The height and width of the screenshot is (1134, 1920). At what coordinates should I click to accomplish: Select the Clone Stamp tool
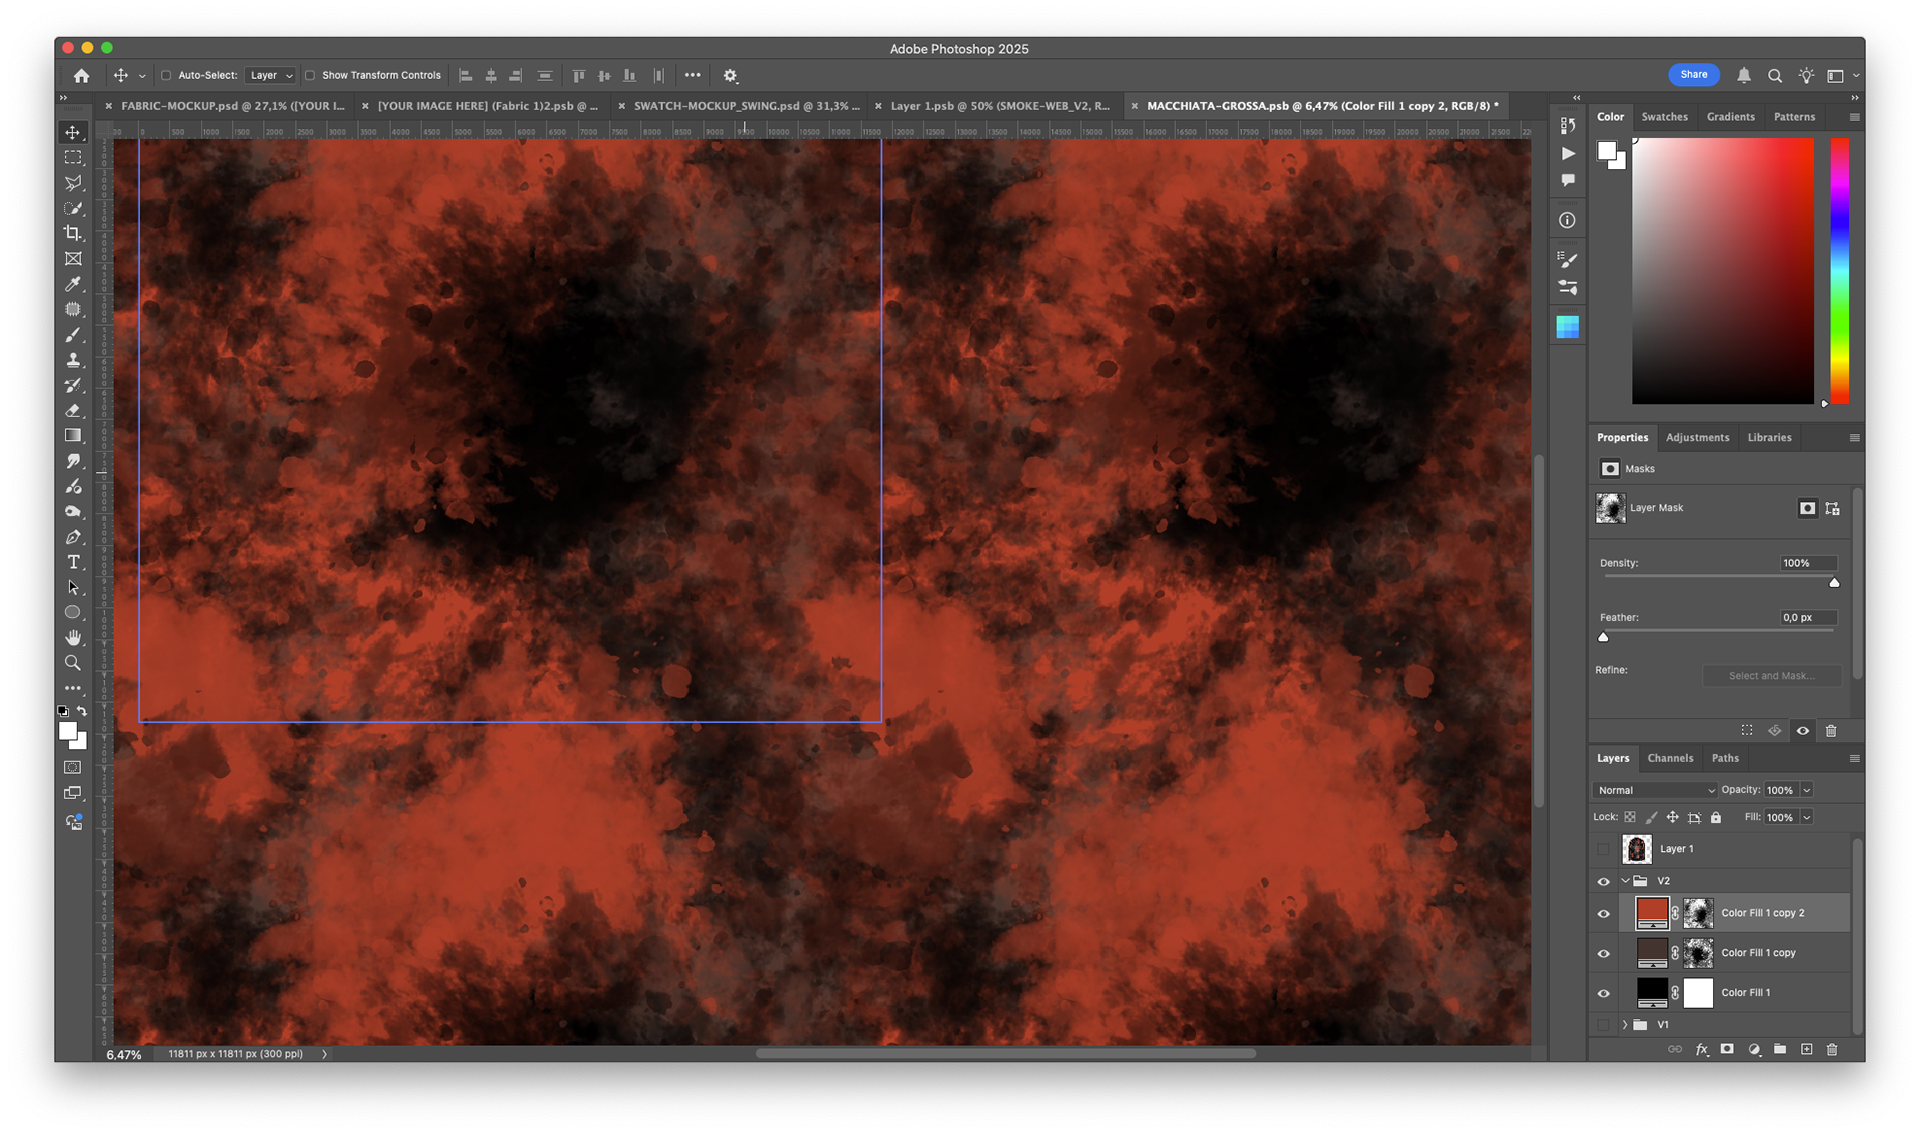(x=73, y=360)
